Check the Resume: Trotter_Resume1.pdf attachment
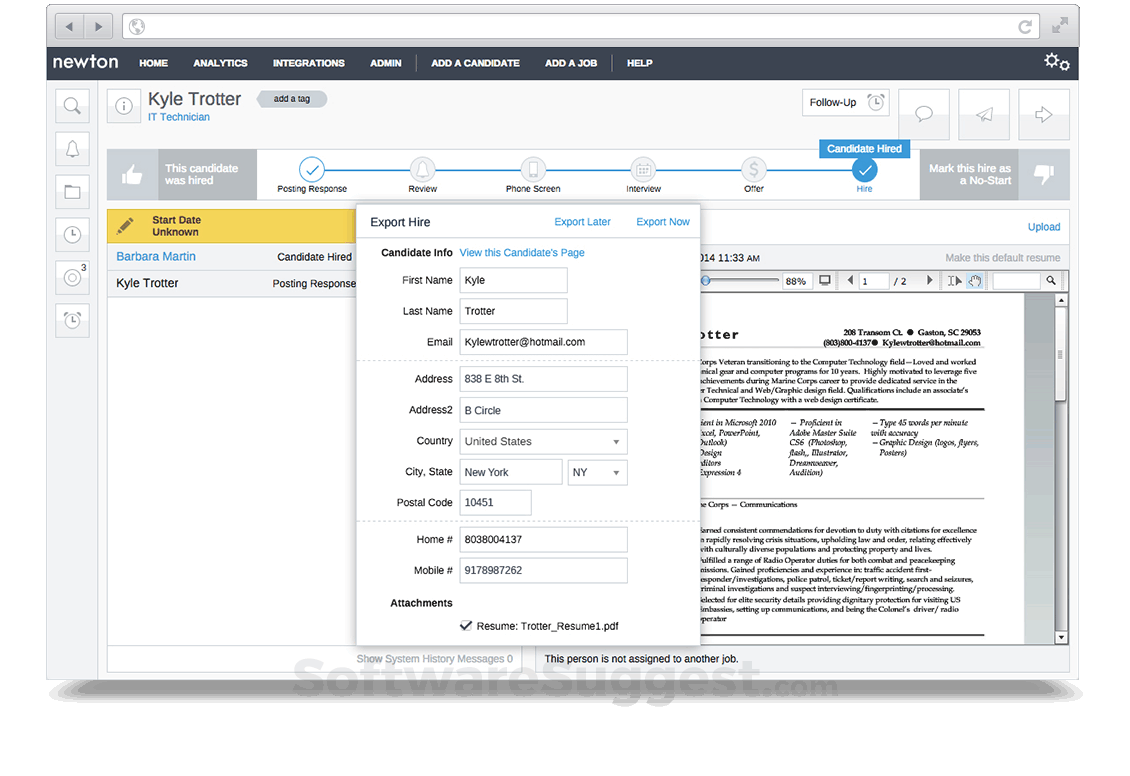The width and height of the screenshot is (1130, 776). click(466, 625)
